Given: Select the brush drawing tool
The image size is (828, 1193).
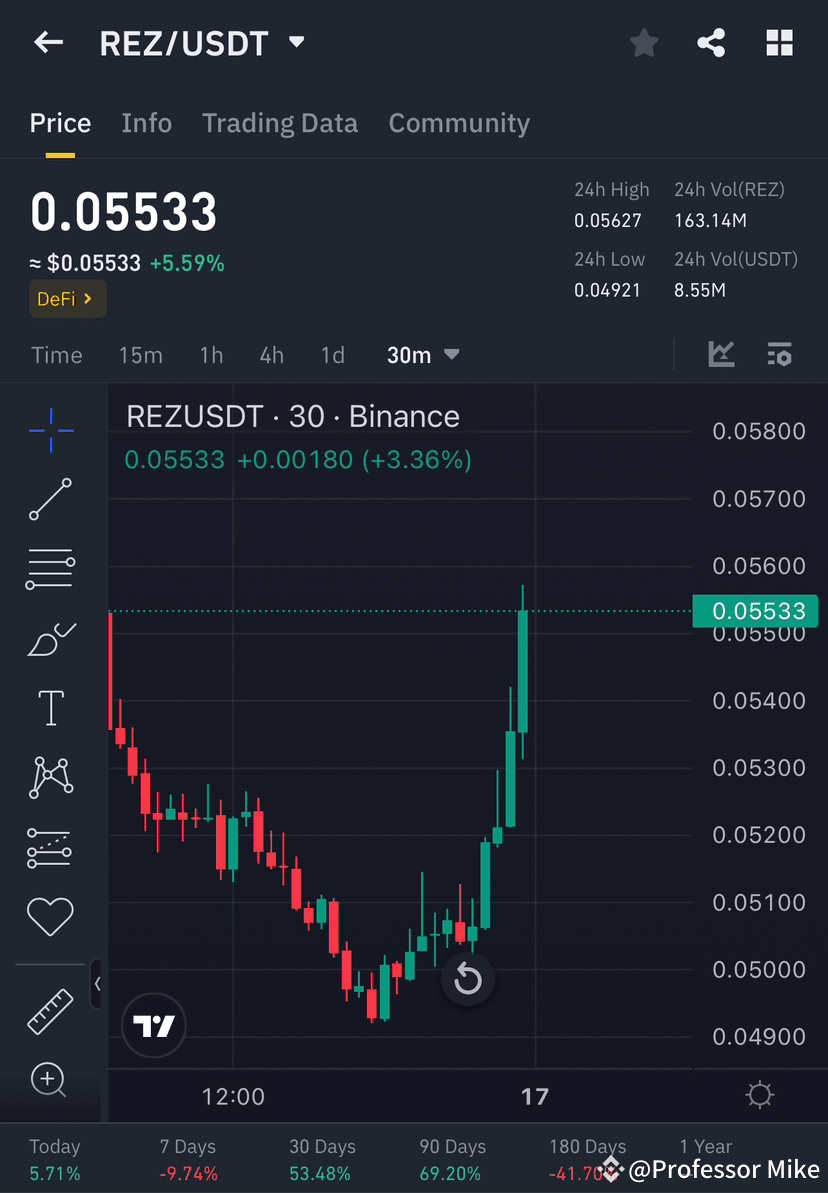Looking at the screenshot, I should click(x=50, y=638).
